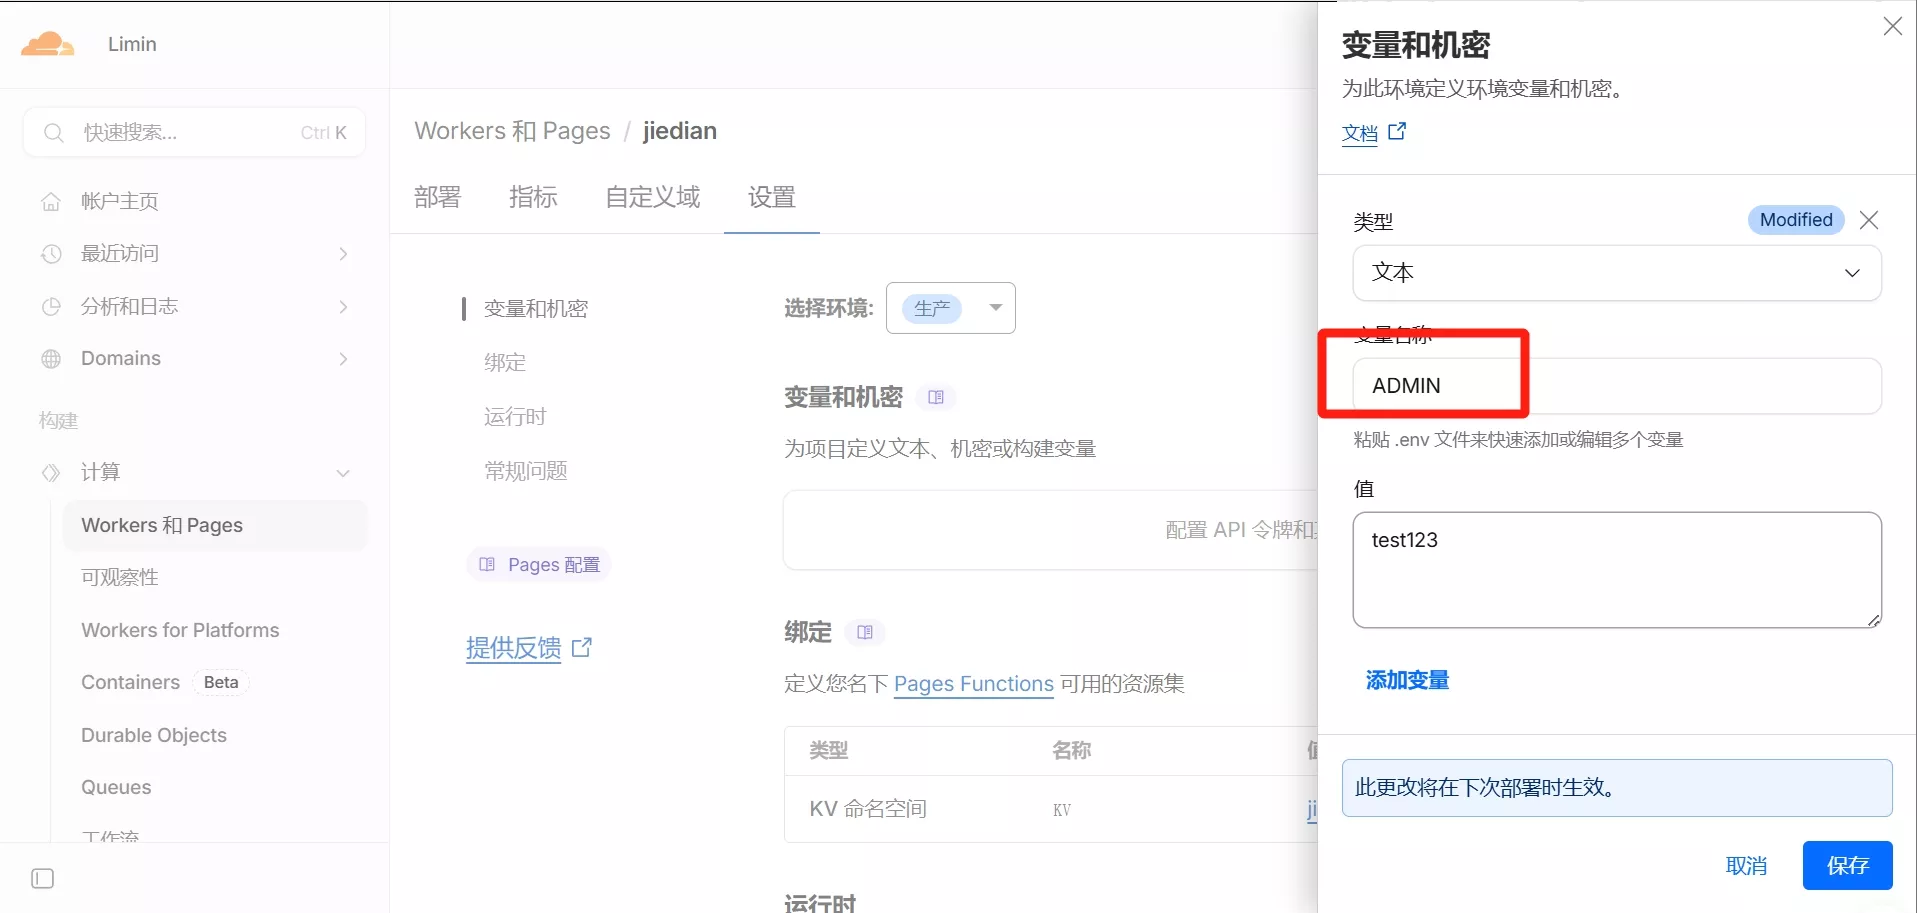Click the 取消 button

(1746, 866)
